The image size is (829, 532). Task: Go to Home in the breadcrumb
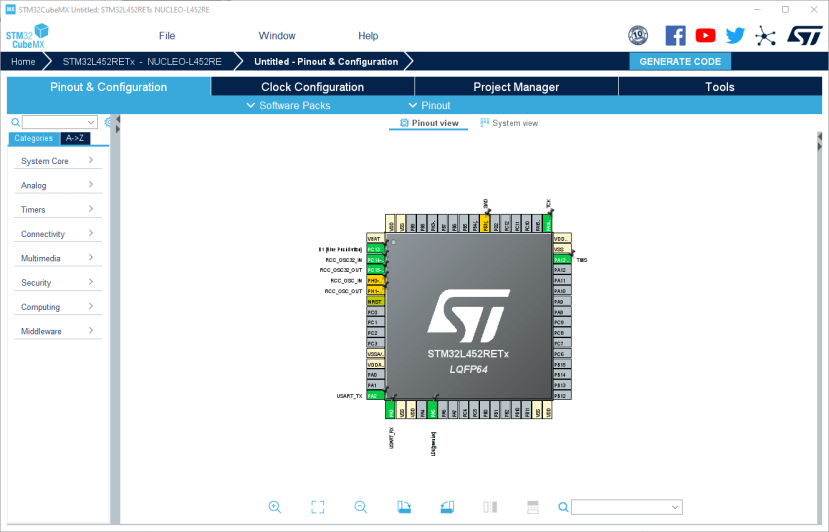click(23, 61)
